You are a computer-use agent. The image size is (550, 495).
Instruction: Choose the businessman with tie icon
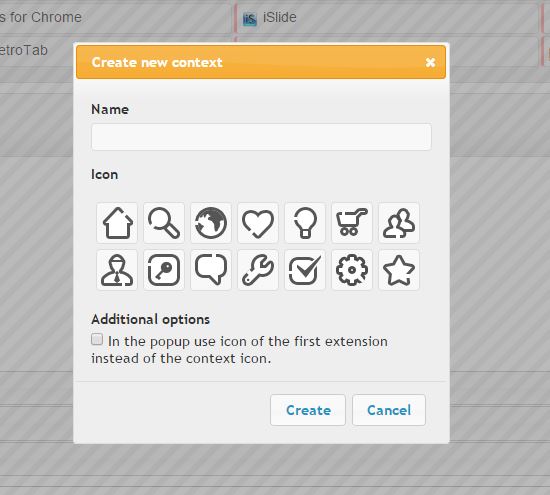tap(117, 270)
